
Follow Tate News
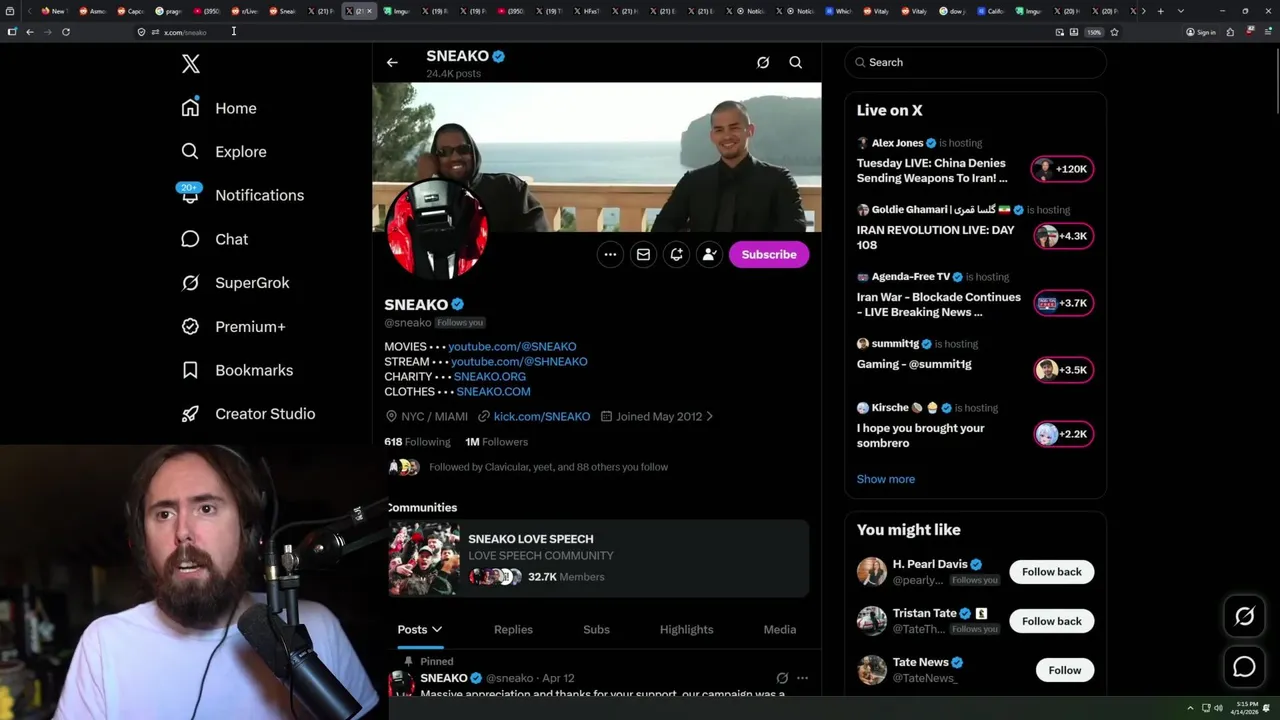point(1064,670)
